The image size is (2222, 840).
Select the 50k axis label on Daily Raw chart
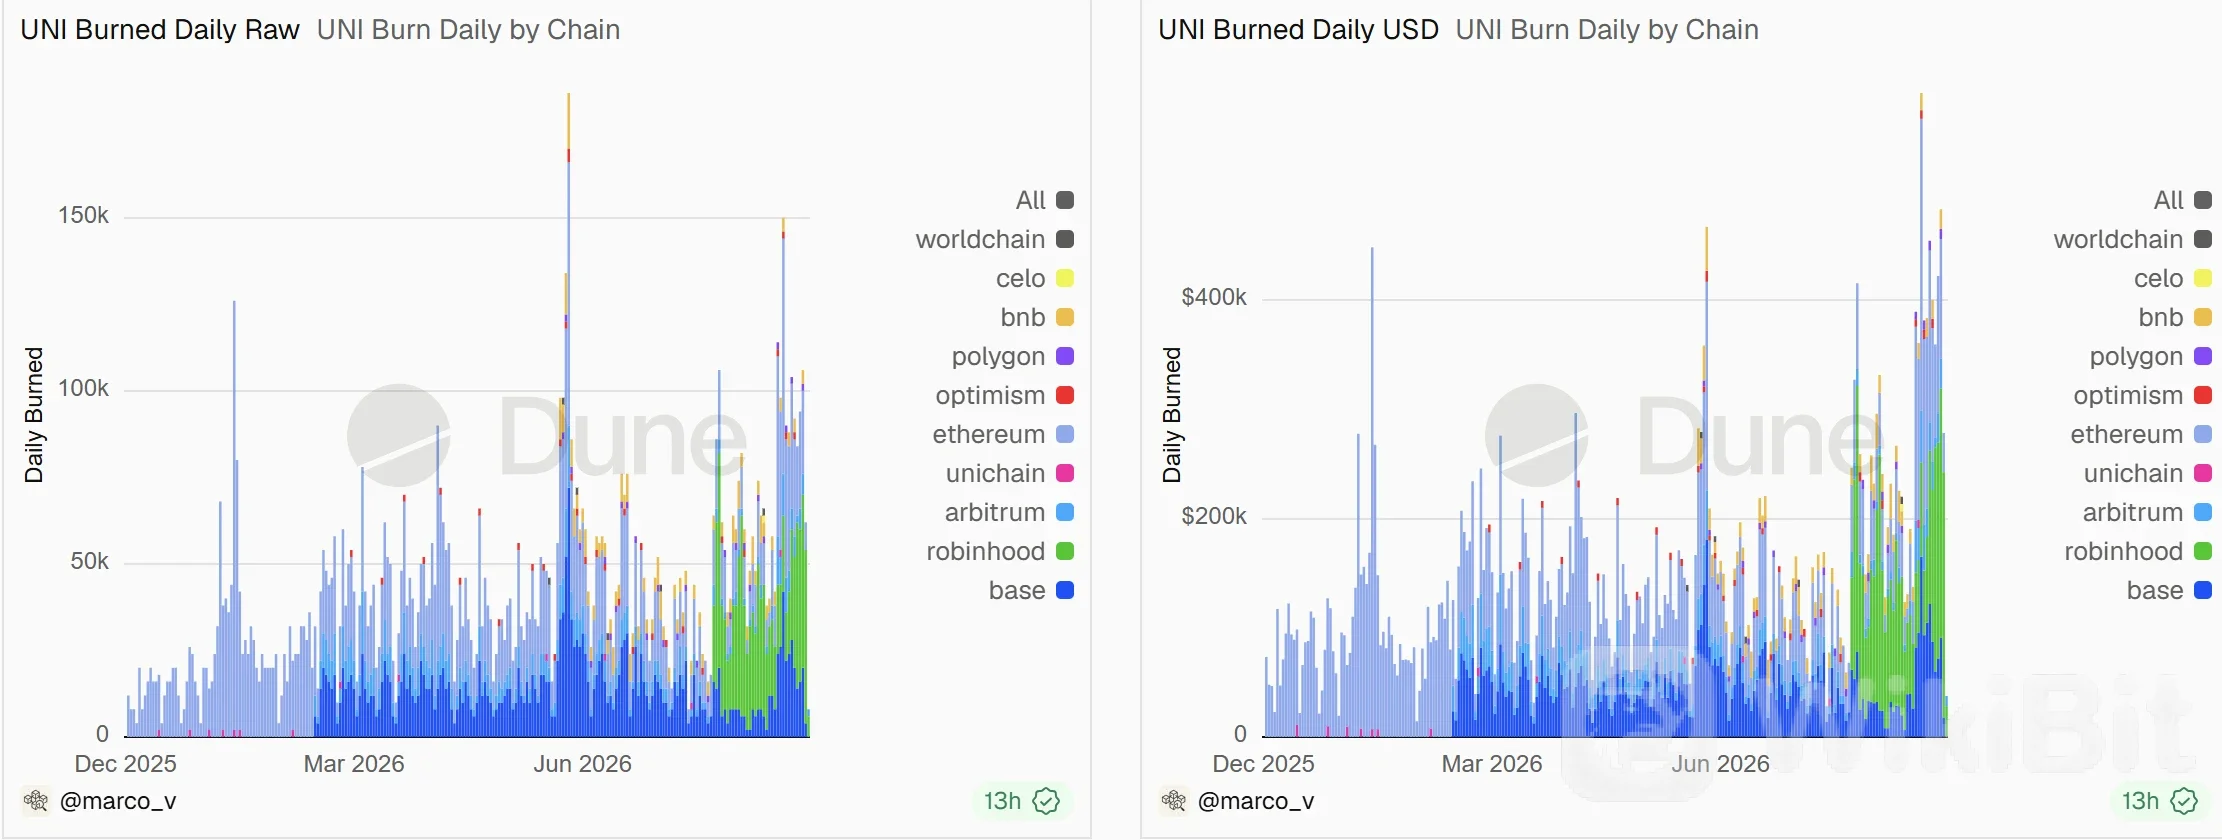[x=89, y=561]
